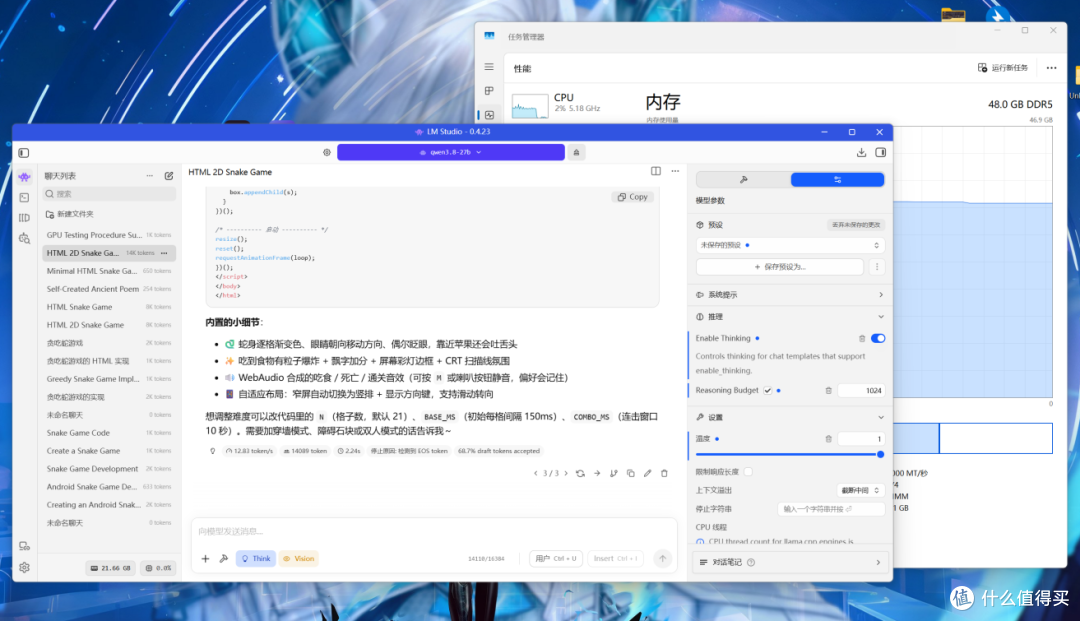
Task: Expand the 系统提示 section
Action: [x=789, y=295]
